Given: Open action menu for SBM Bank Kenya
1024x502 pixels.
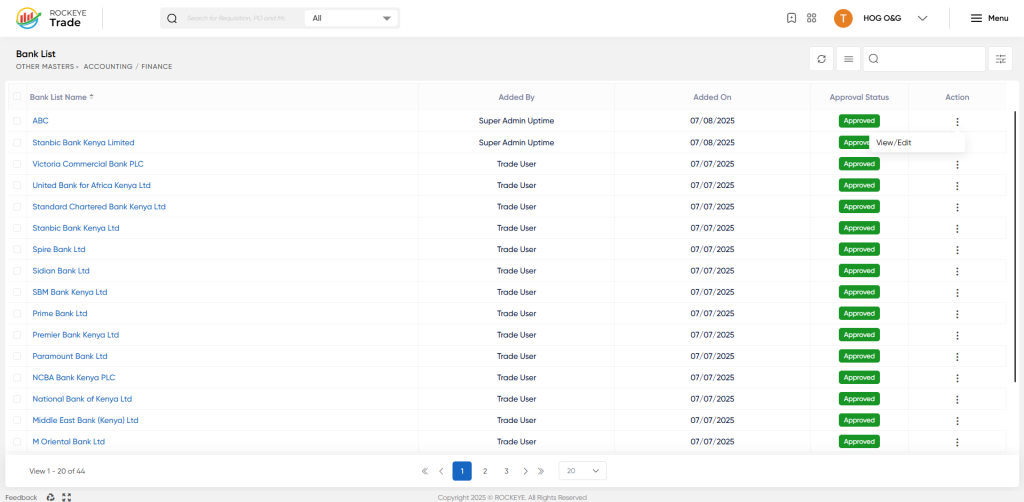Looking at the screenshot, I should coord(957,293).
